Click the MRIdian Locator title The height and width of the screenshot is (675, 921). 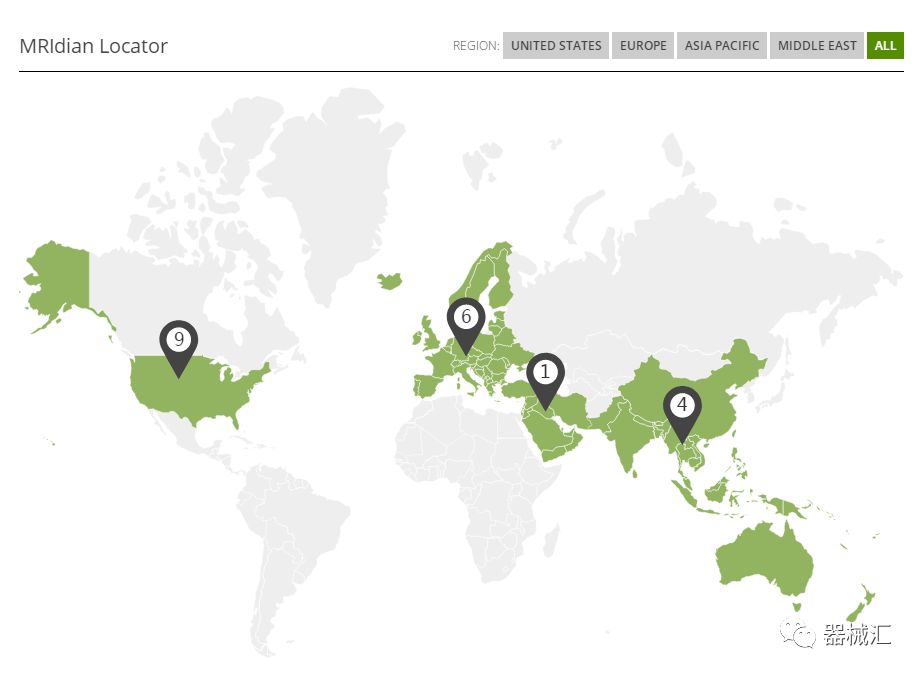tap(94, 46)
